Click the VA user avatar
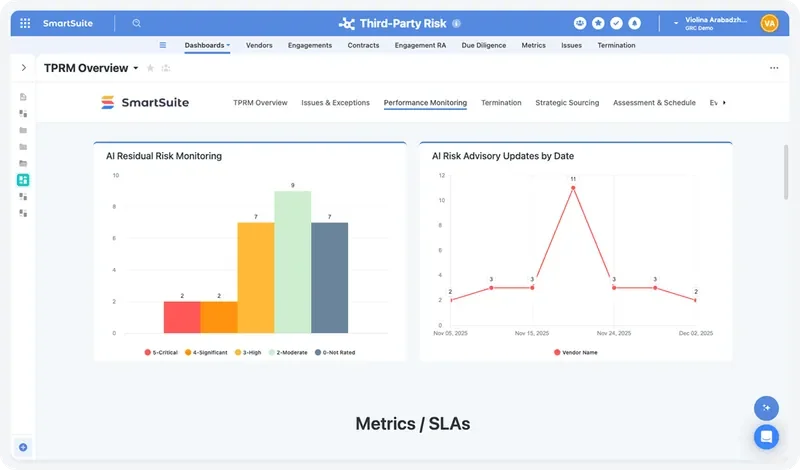800x470 pixels. pyautogui.click(x=769, y=23)
